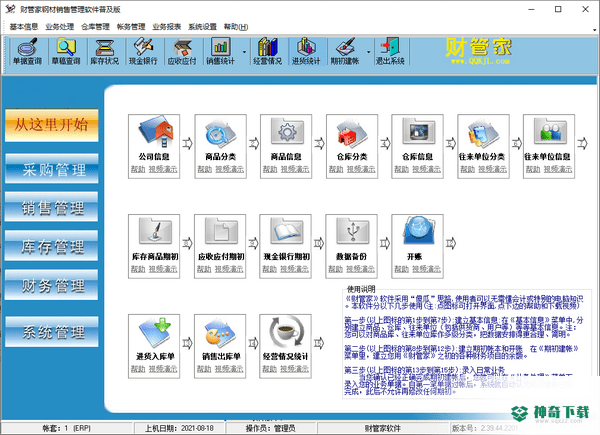
Task: Click the 库存状况 toolbar icon
Action: click(104, 51)
